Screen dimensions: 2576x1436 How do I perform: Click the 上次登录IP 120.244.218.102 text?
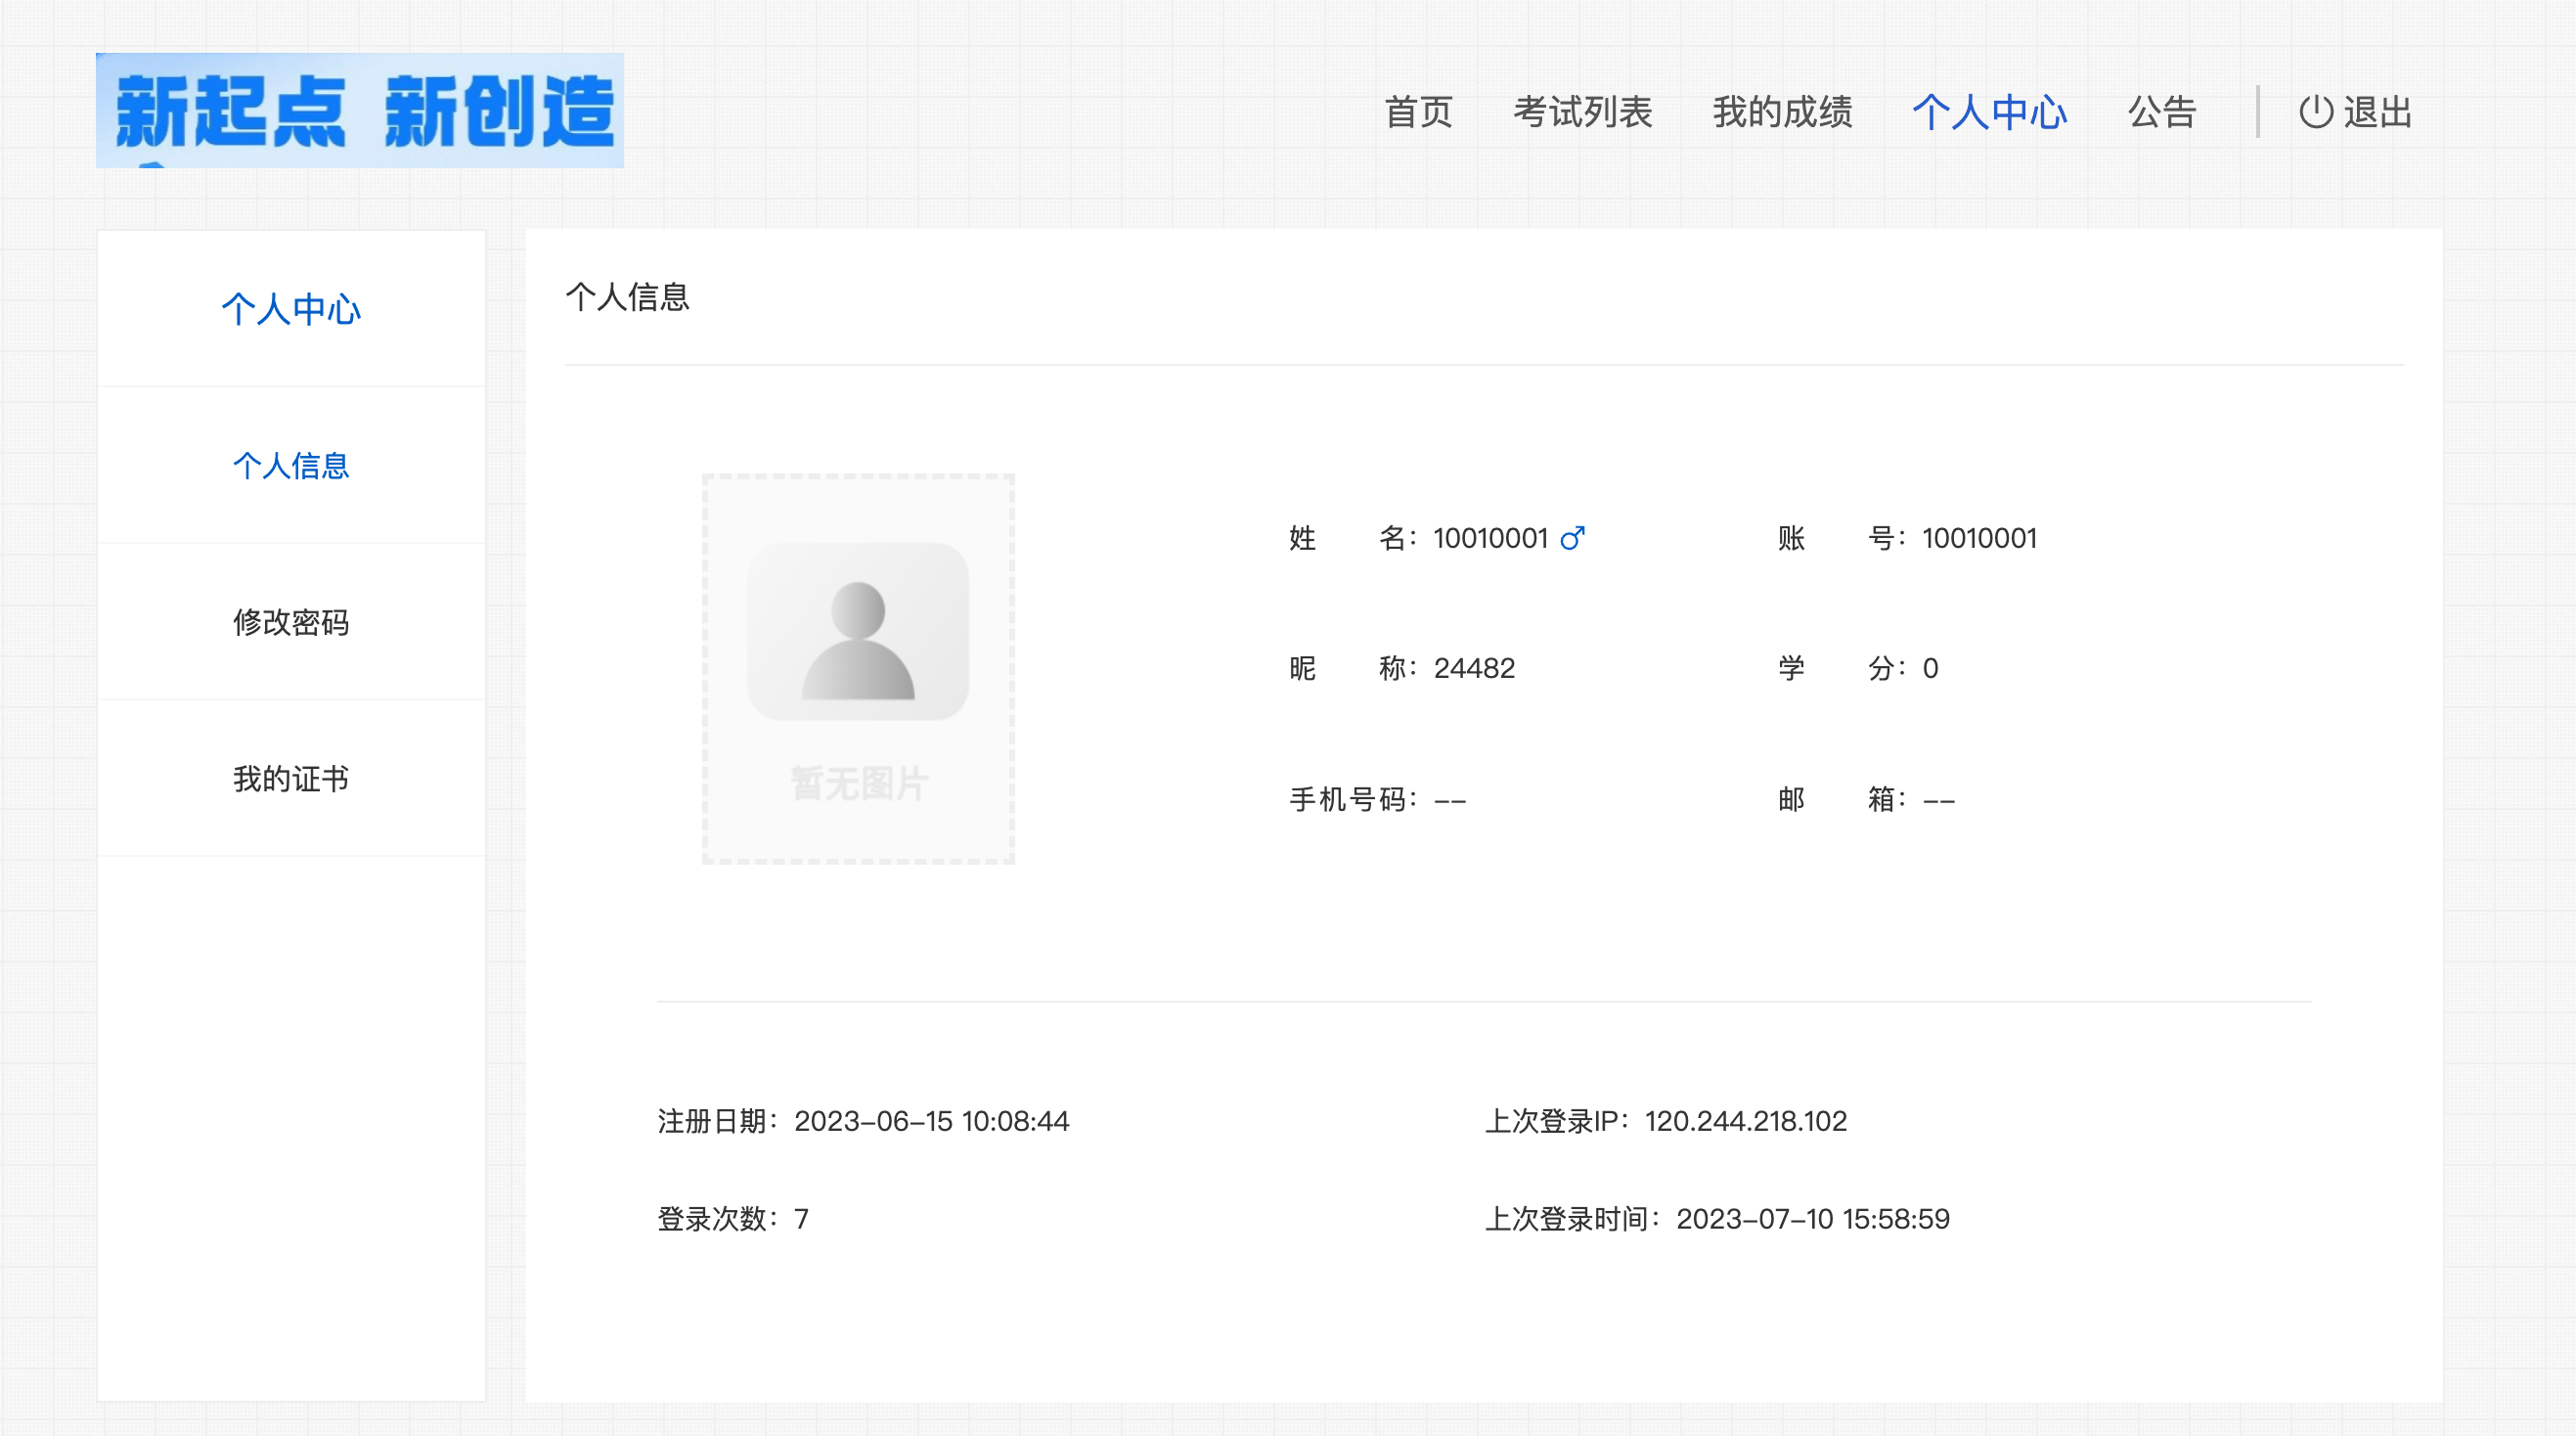pos(1666,1121)
